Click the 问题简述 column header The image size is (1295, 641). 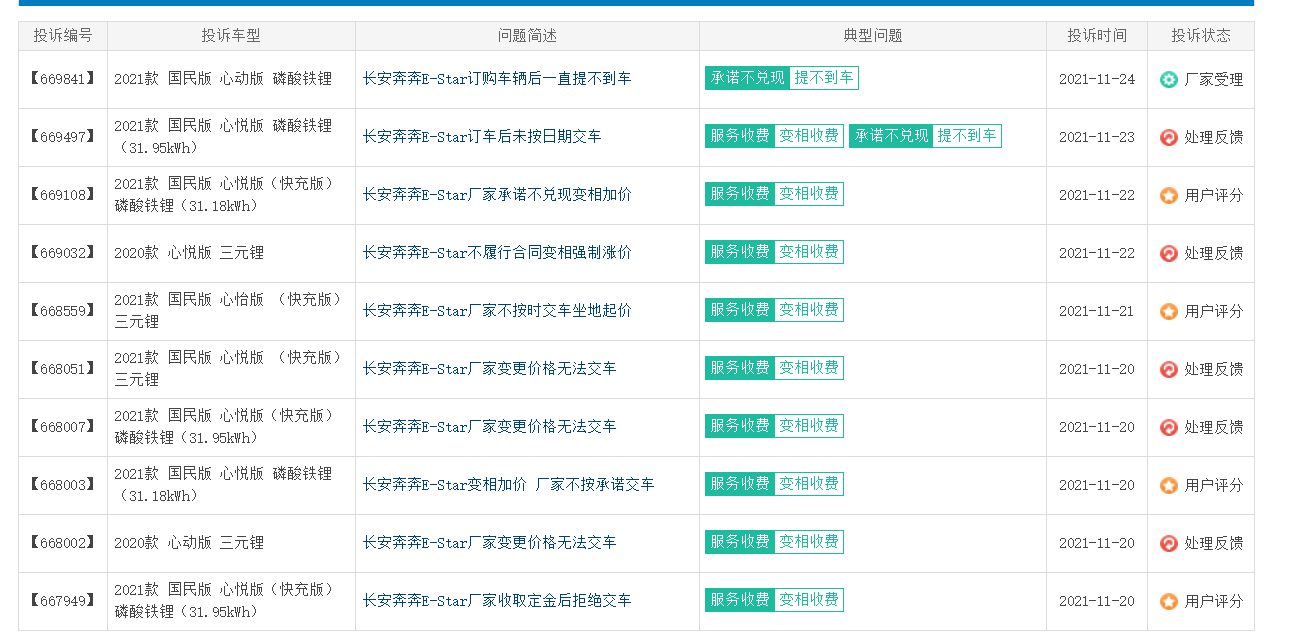pos(527,36)
